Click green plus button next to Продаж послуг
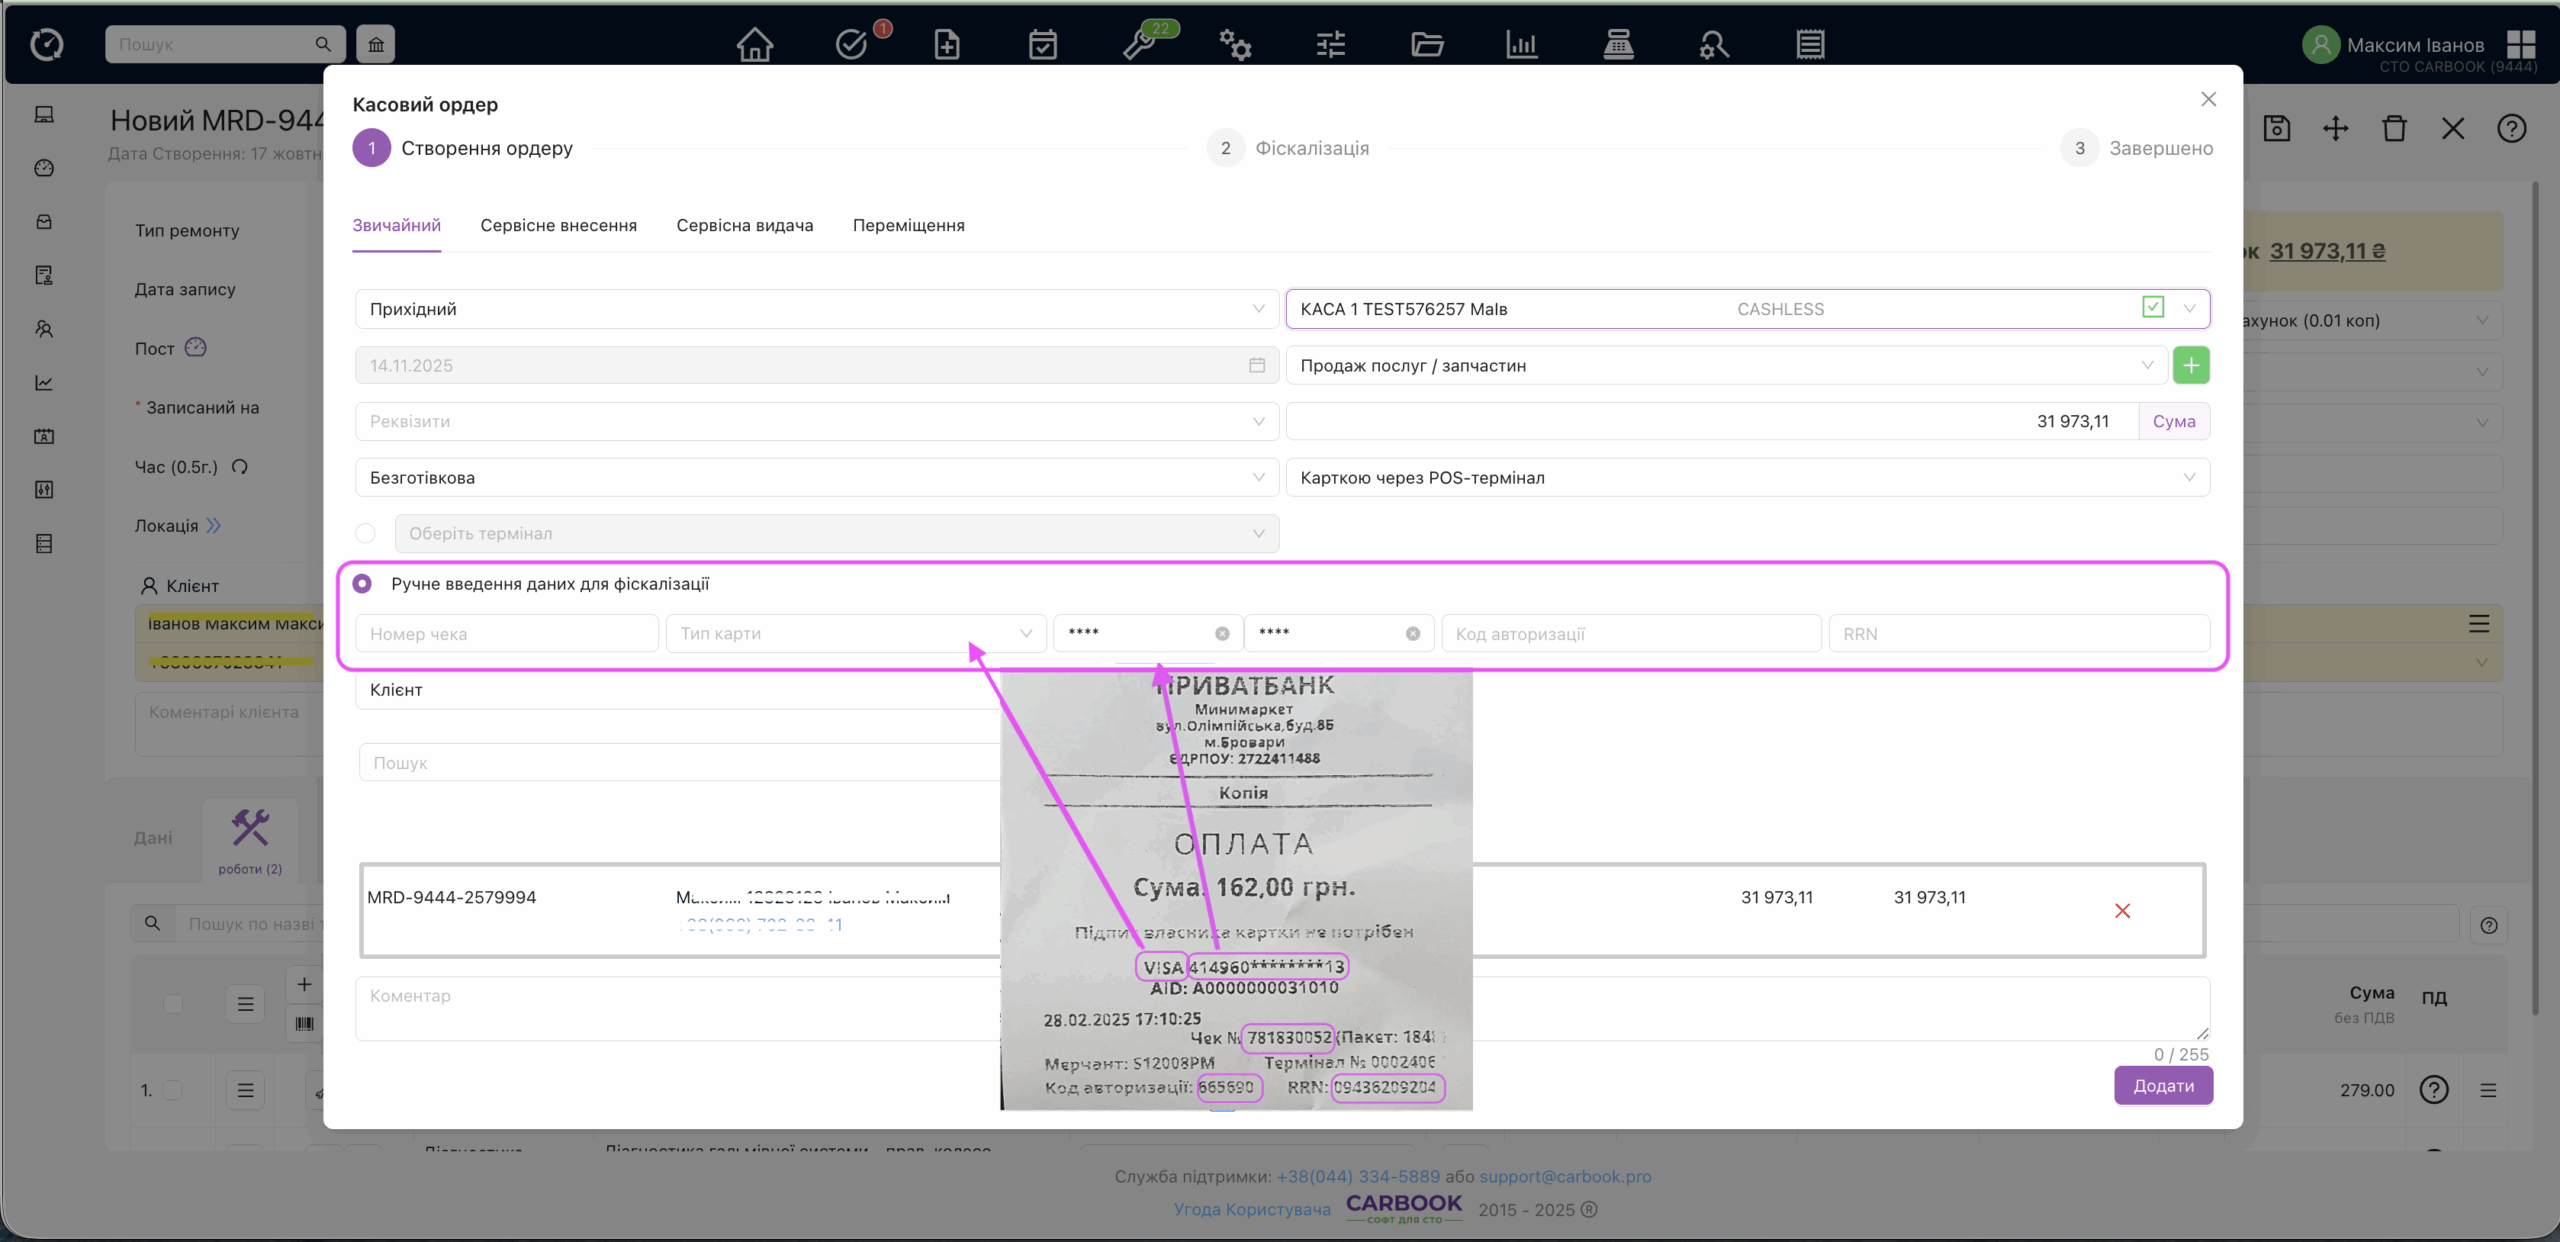Image resolution: width=2560 pixels, height=1242 pixels. [x=2190, y=366]
